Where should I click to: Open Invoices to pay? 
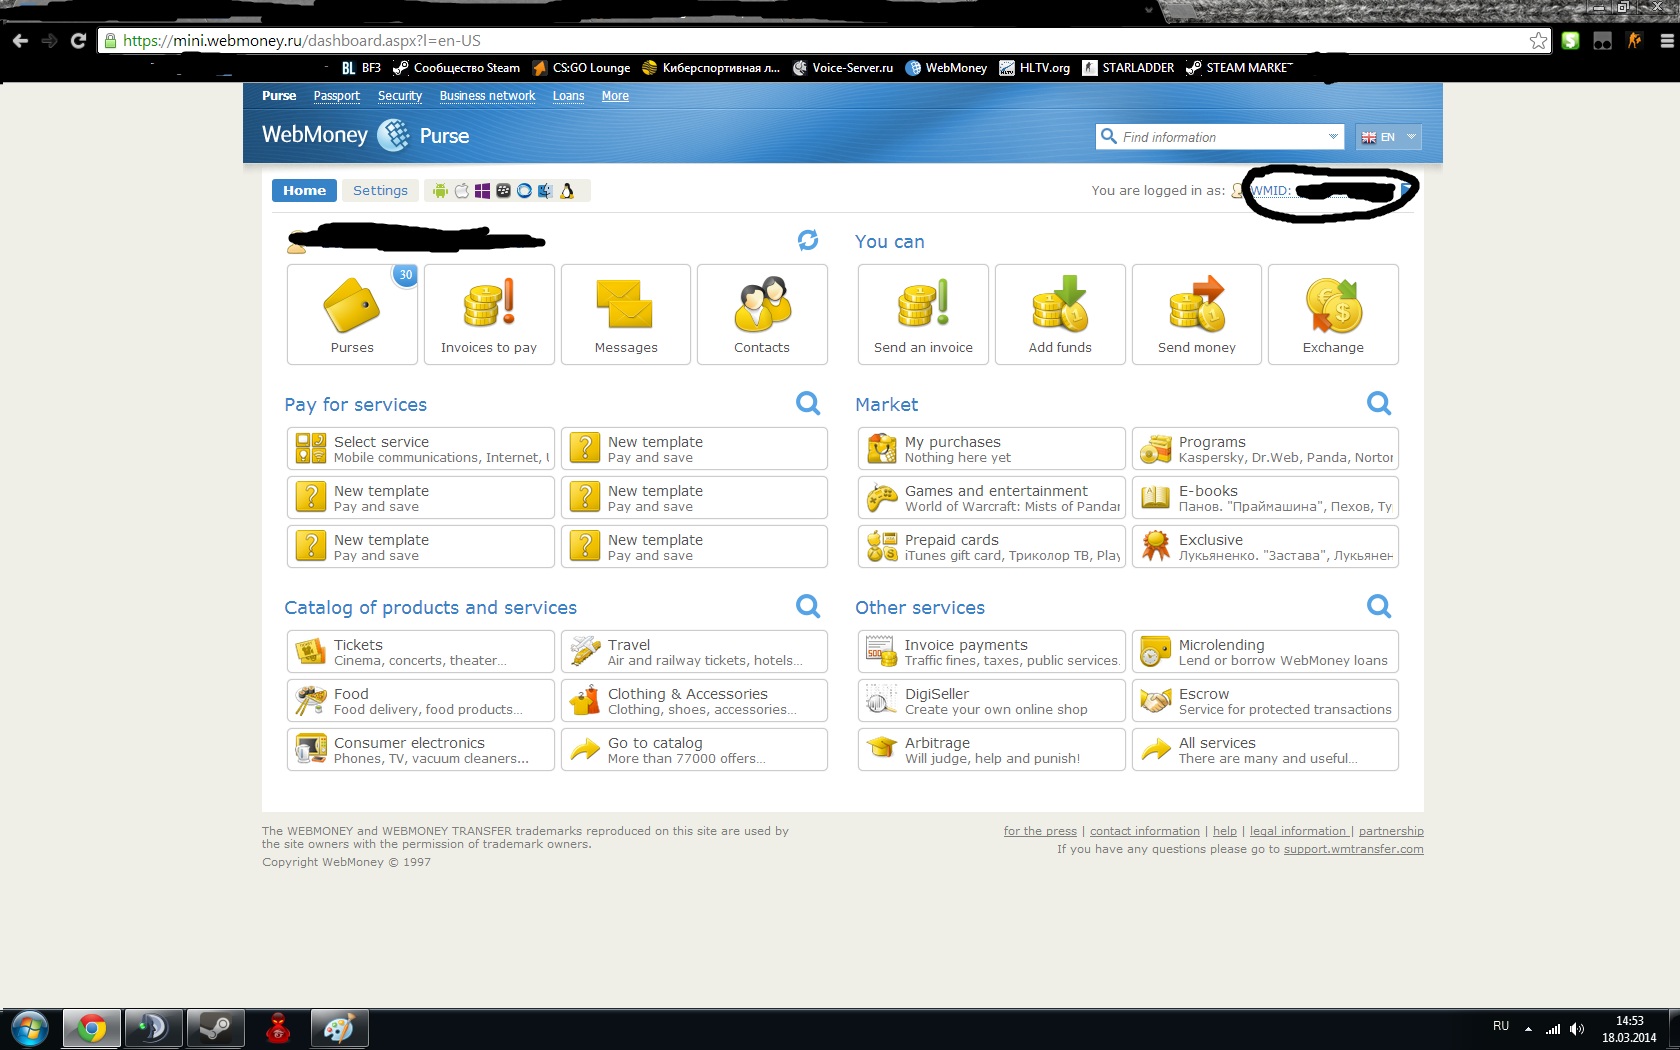[x=489, y=314]
